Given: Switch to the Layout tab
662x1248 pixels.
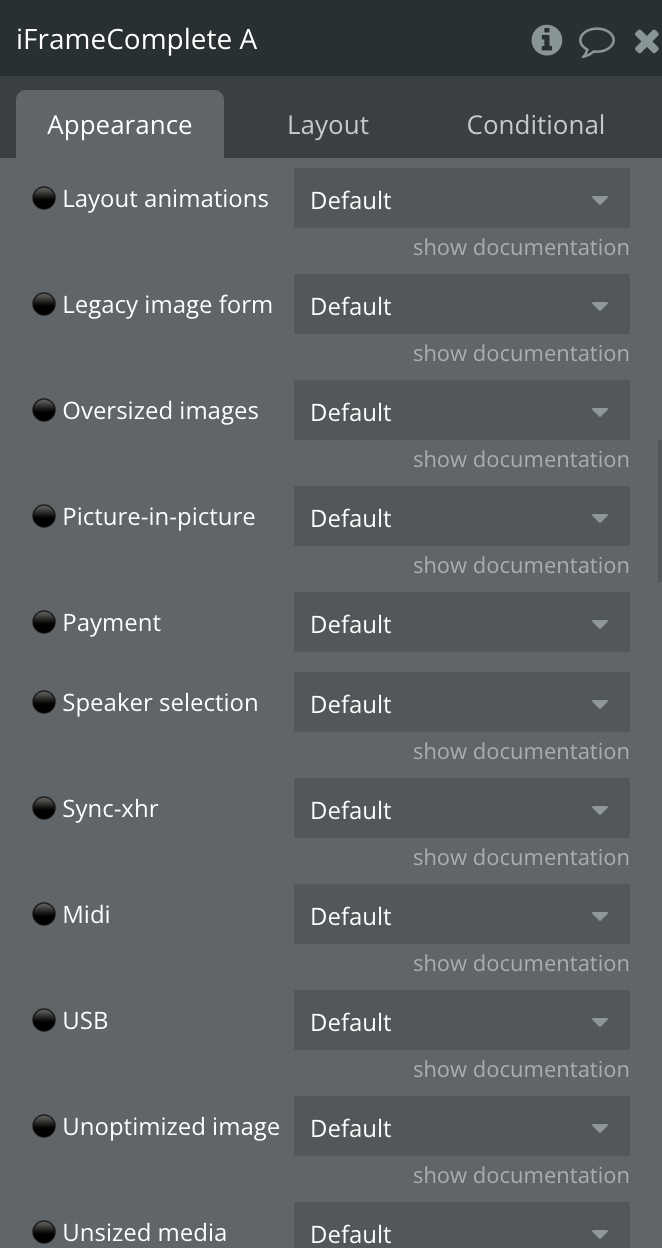Looking at the screenshot, I should [x=328, y=125].
